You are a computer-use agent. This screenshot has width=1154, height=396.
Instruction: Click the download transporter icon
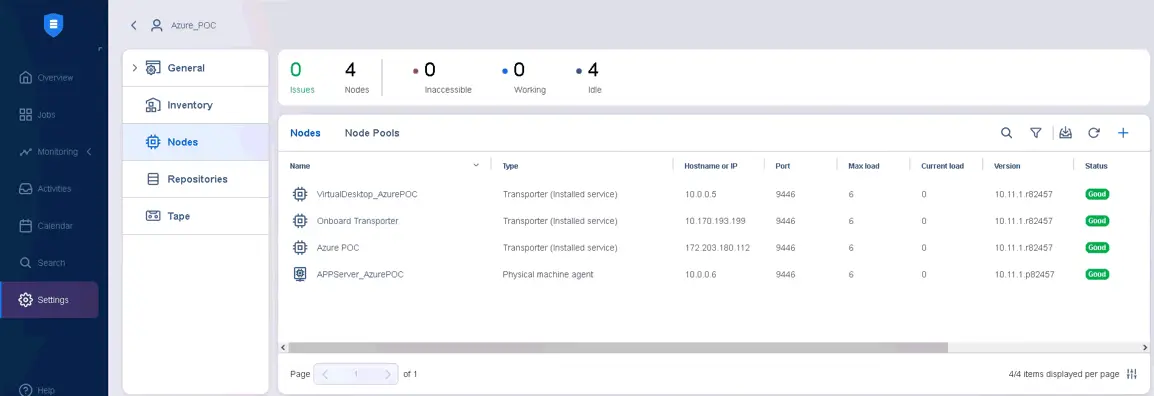1065,133
